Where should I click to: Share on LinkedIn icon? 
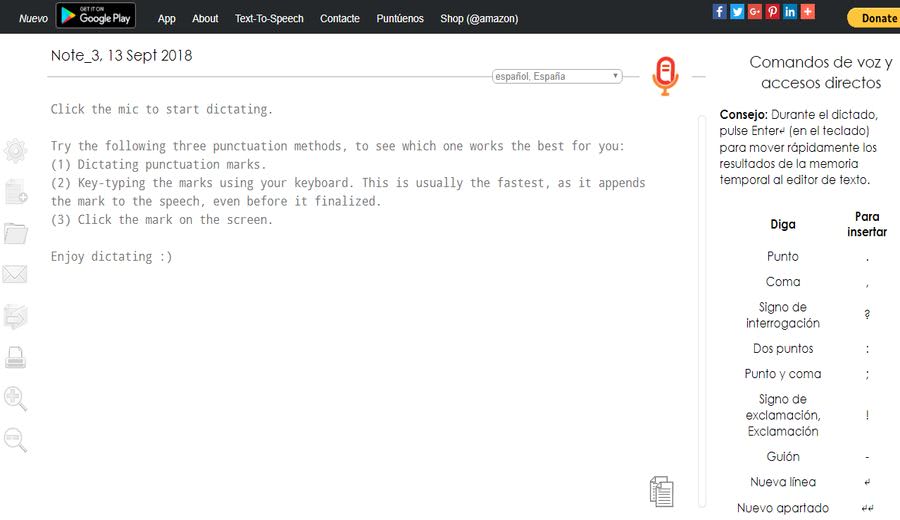click(790, 11)
